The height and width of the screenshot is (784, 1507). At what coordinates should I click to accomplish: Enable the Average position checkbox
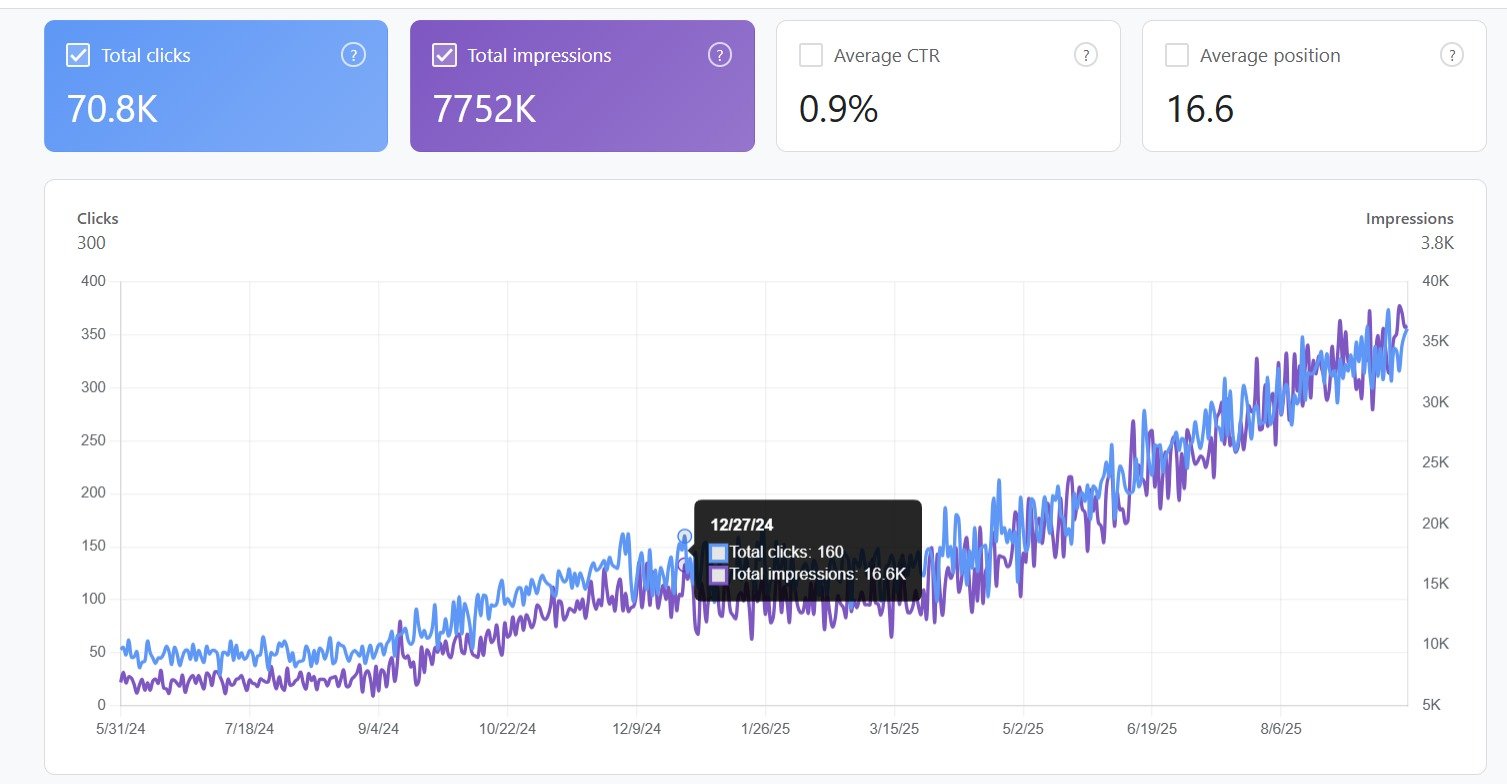1177,56
